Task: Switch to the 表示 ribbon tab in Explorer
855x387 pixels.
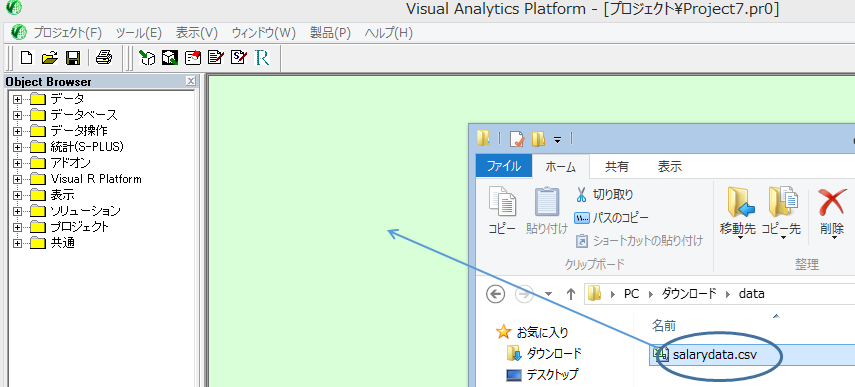Action: (670, 167)
